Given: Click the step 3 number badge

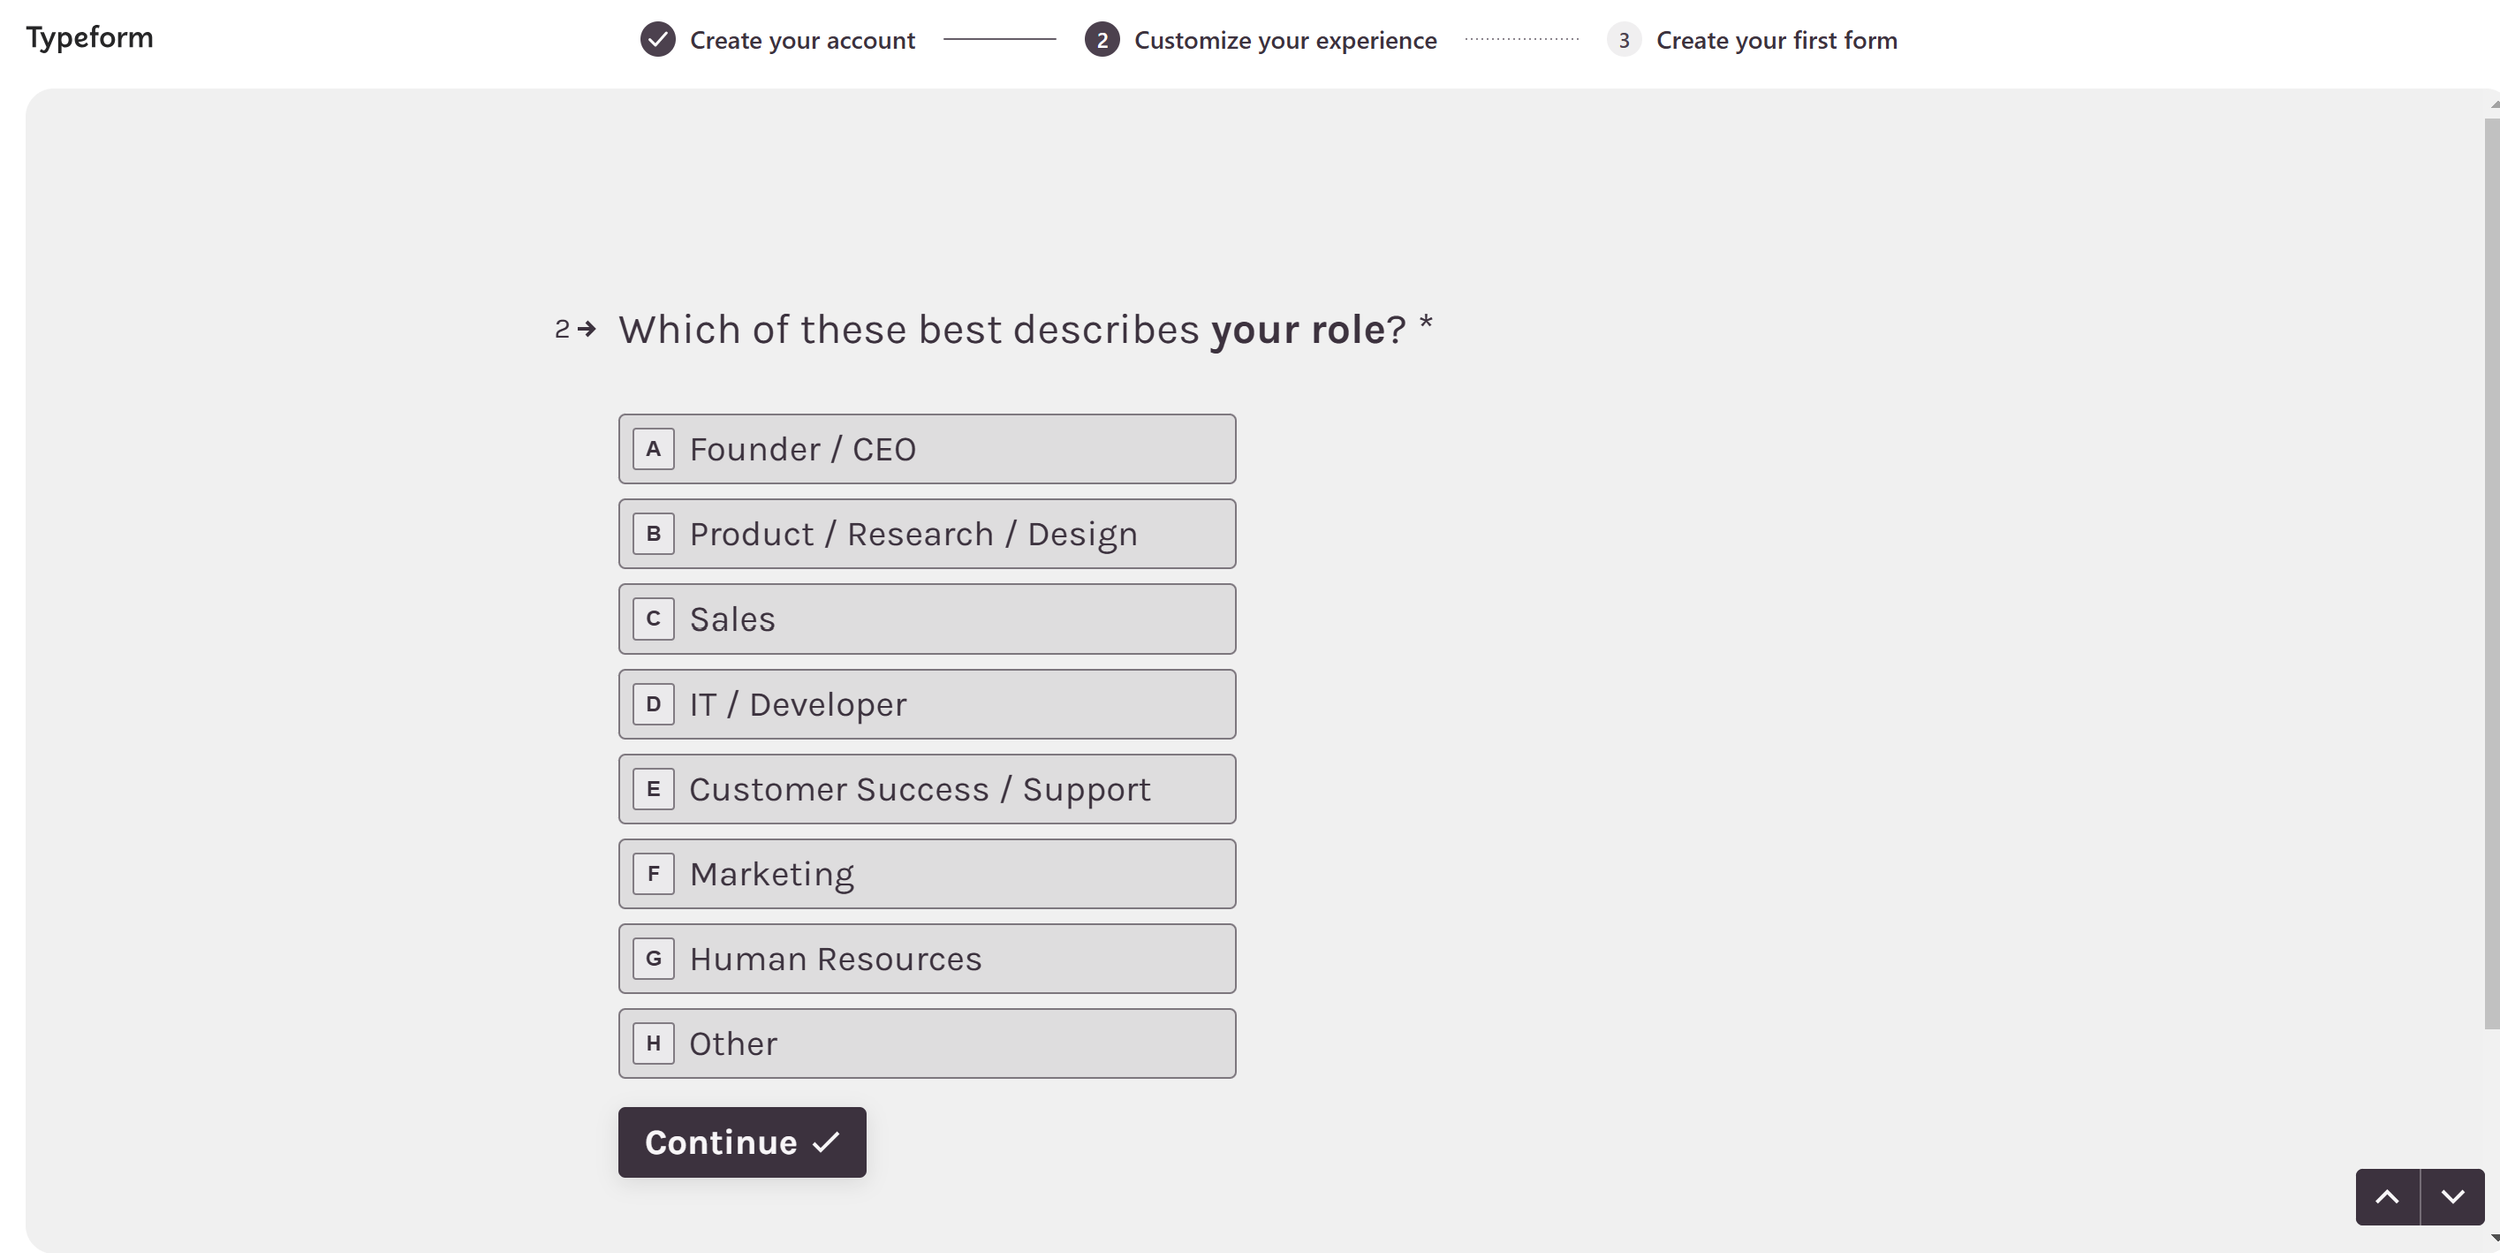Looking at the screenshot, I should point(1623,40).
